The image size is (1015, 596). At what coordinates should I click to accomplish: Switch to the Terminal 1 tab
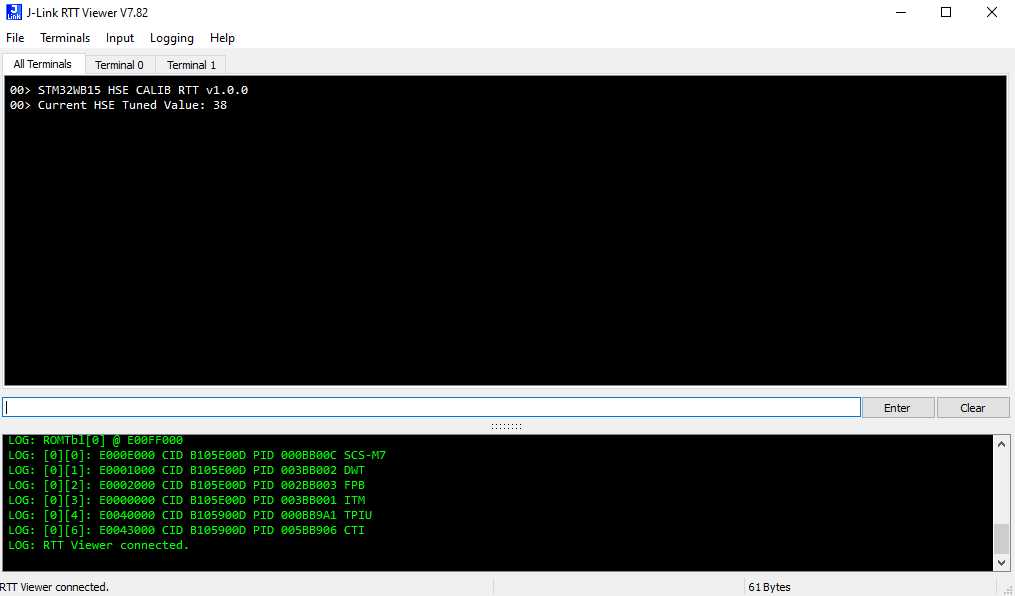pyautogui.click(x=191, y=65)
